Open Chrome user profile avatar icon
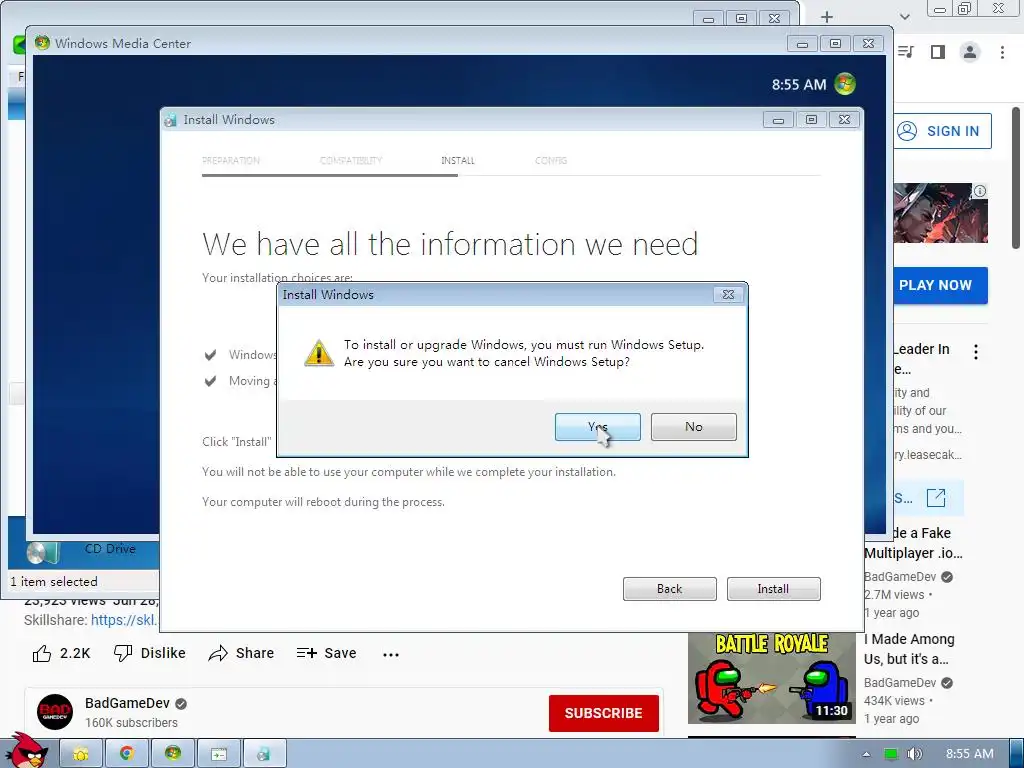 click(970, 52)
